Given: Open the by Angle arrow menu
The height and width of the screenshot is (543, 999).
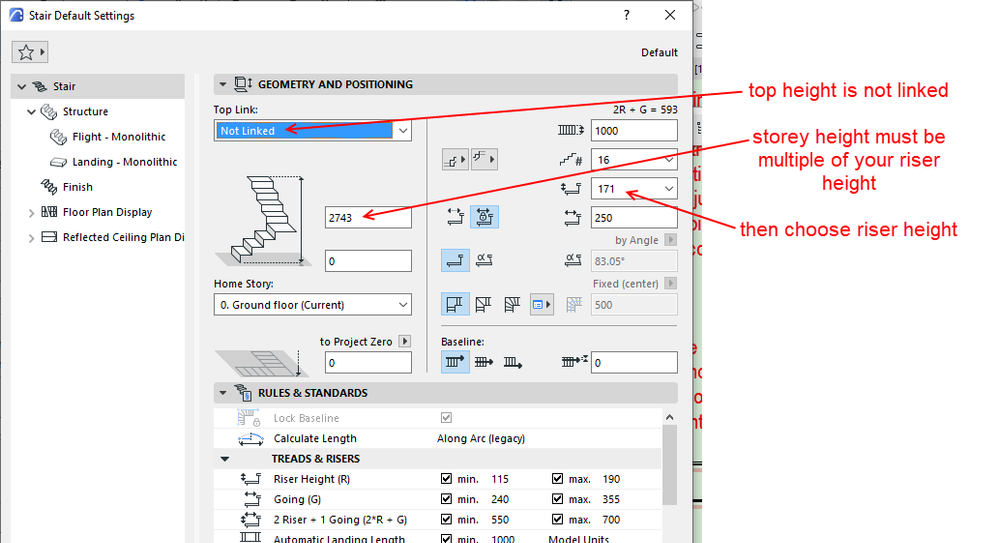Looking at the screenshot, I should pos(670,240).
